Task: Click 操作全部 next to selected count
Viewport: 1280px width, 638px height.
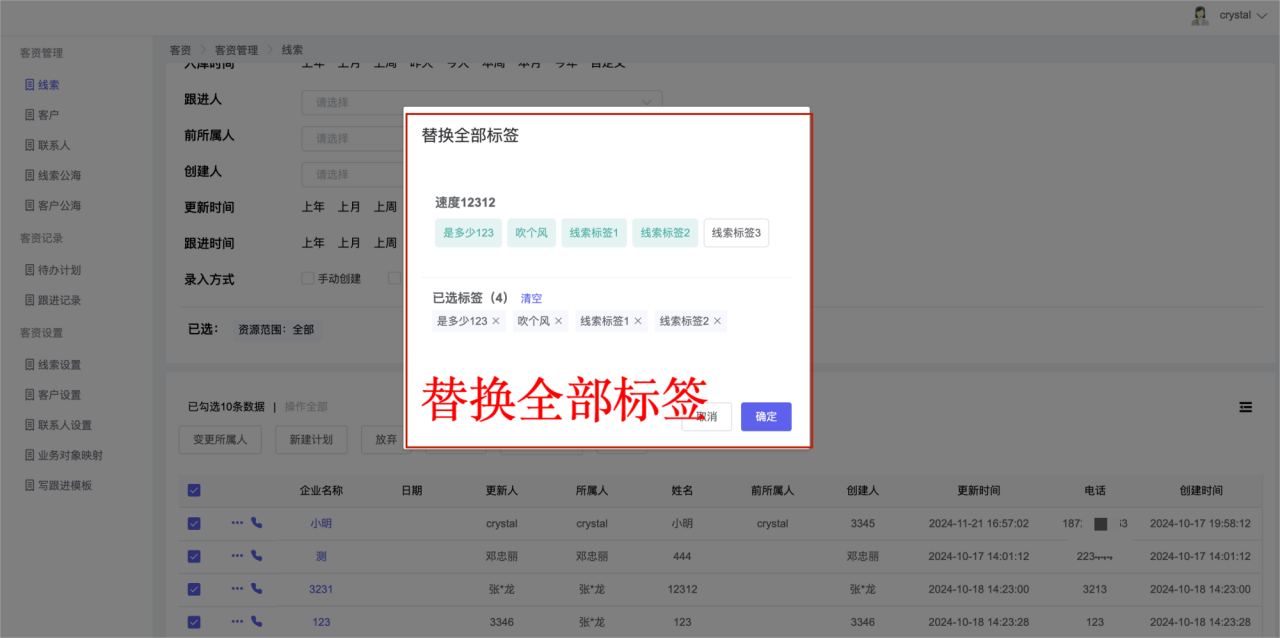Action: click(306, 407)
